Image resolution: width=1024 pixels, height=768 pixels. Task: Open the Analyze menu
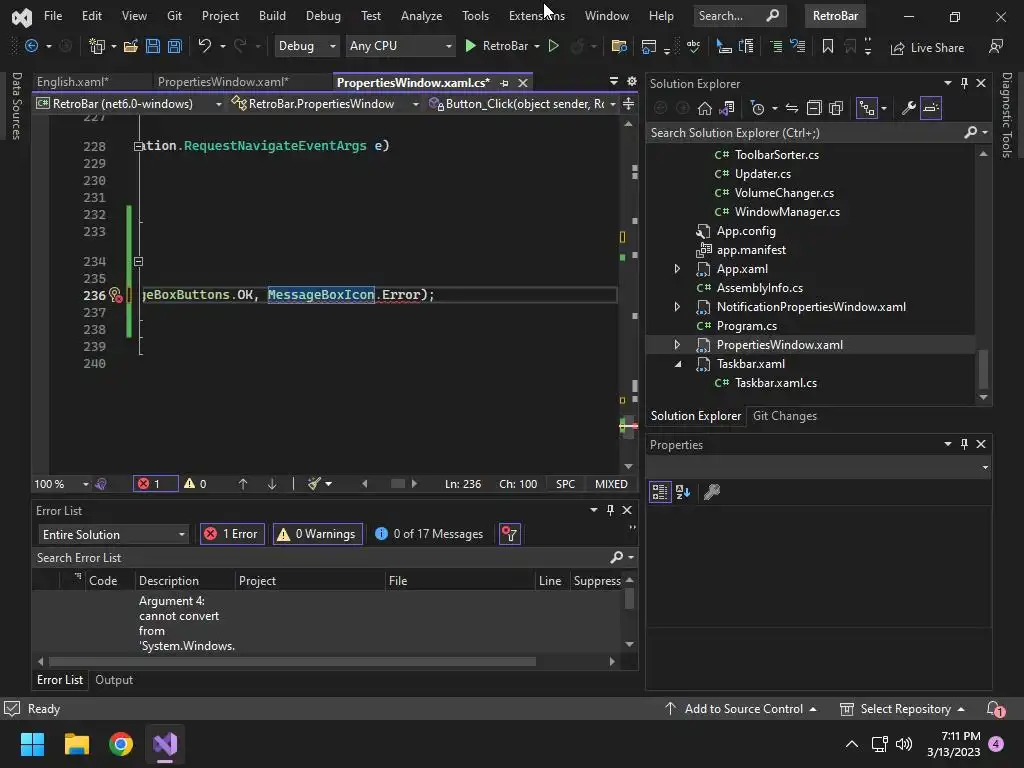421,16
